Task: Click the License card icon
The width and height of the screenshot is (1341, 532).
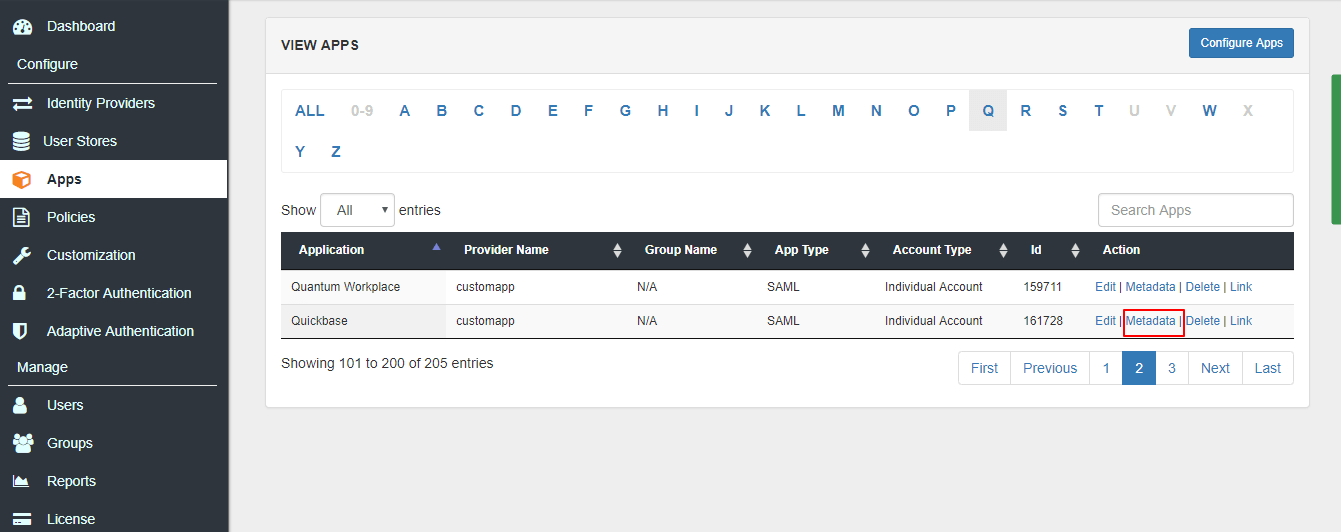Action: 21,520
